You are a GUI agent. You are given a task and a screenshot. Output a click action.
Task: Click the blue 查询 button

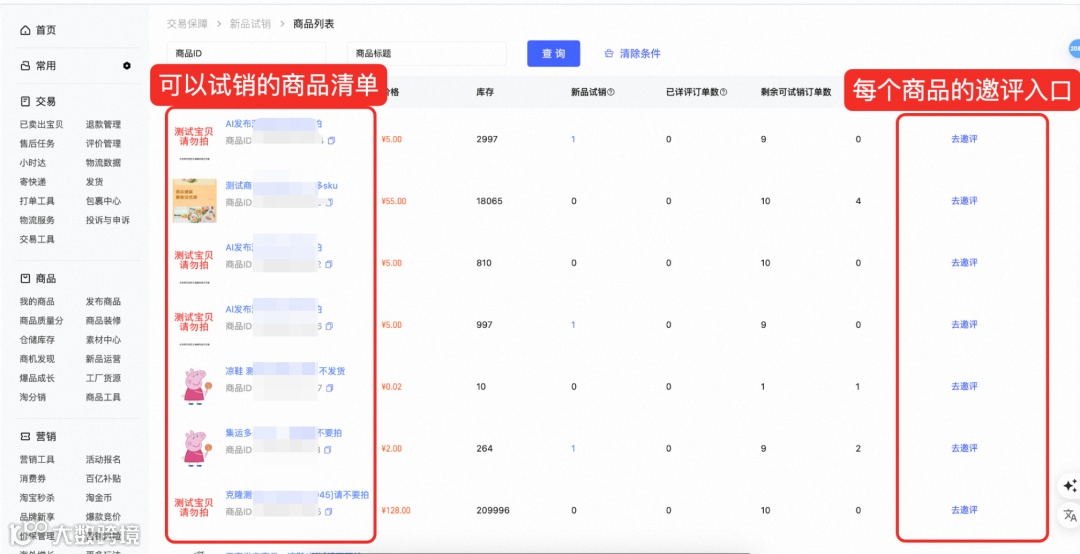coord(554,54)
